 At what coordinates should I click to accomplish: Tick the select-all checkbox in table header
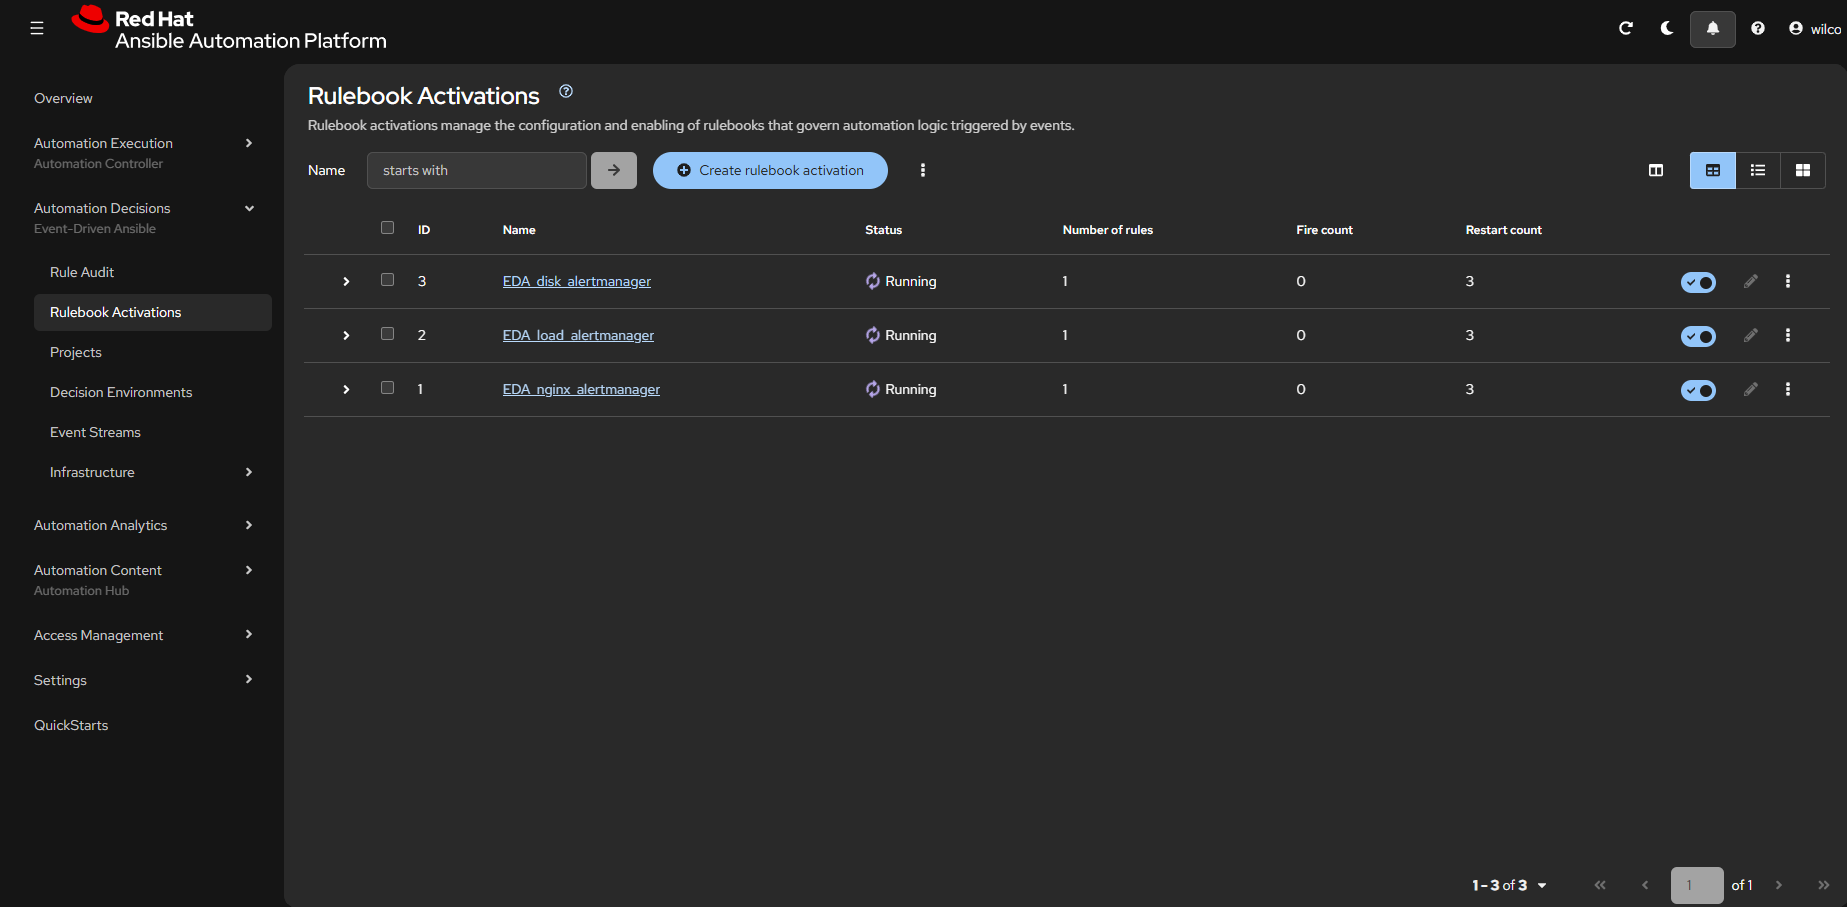click(x=388, y=228)
